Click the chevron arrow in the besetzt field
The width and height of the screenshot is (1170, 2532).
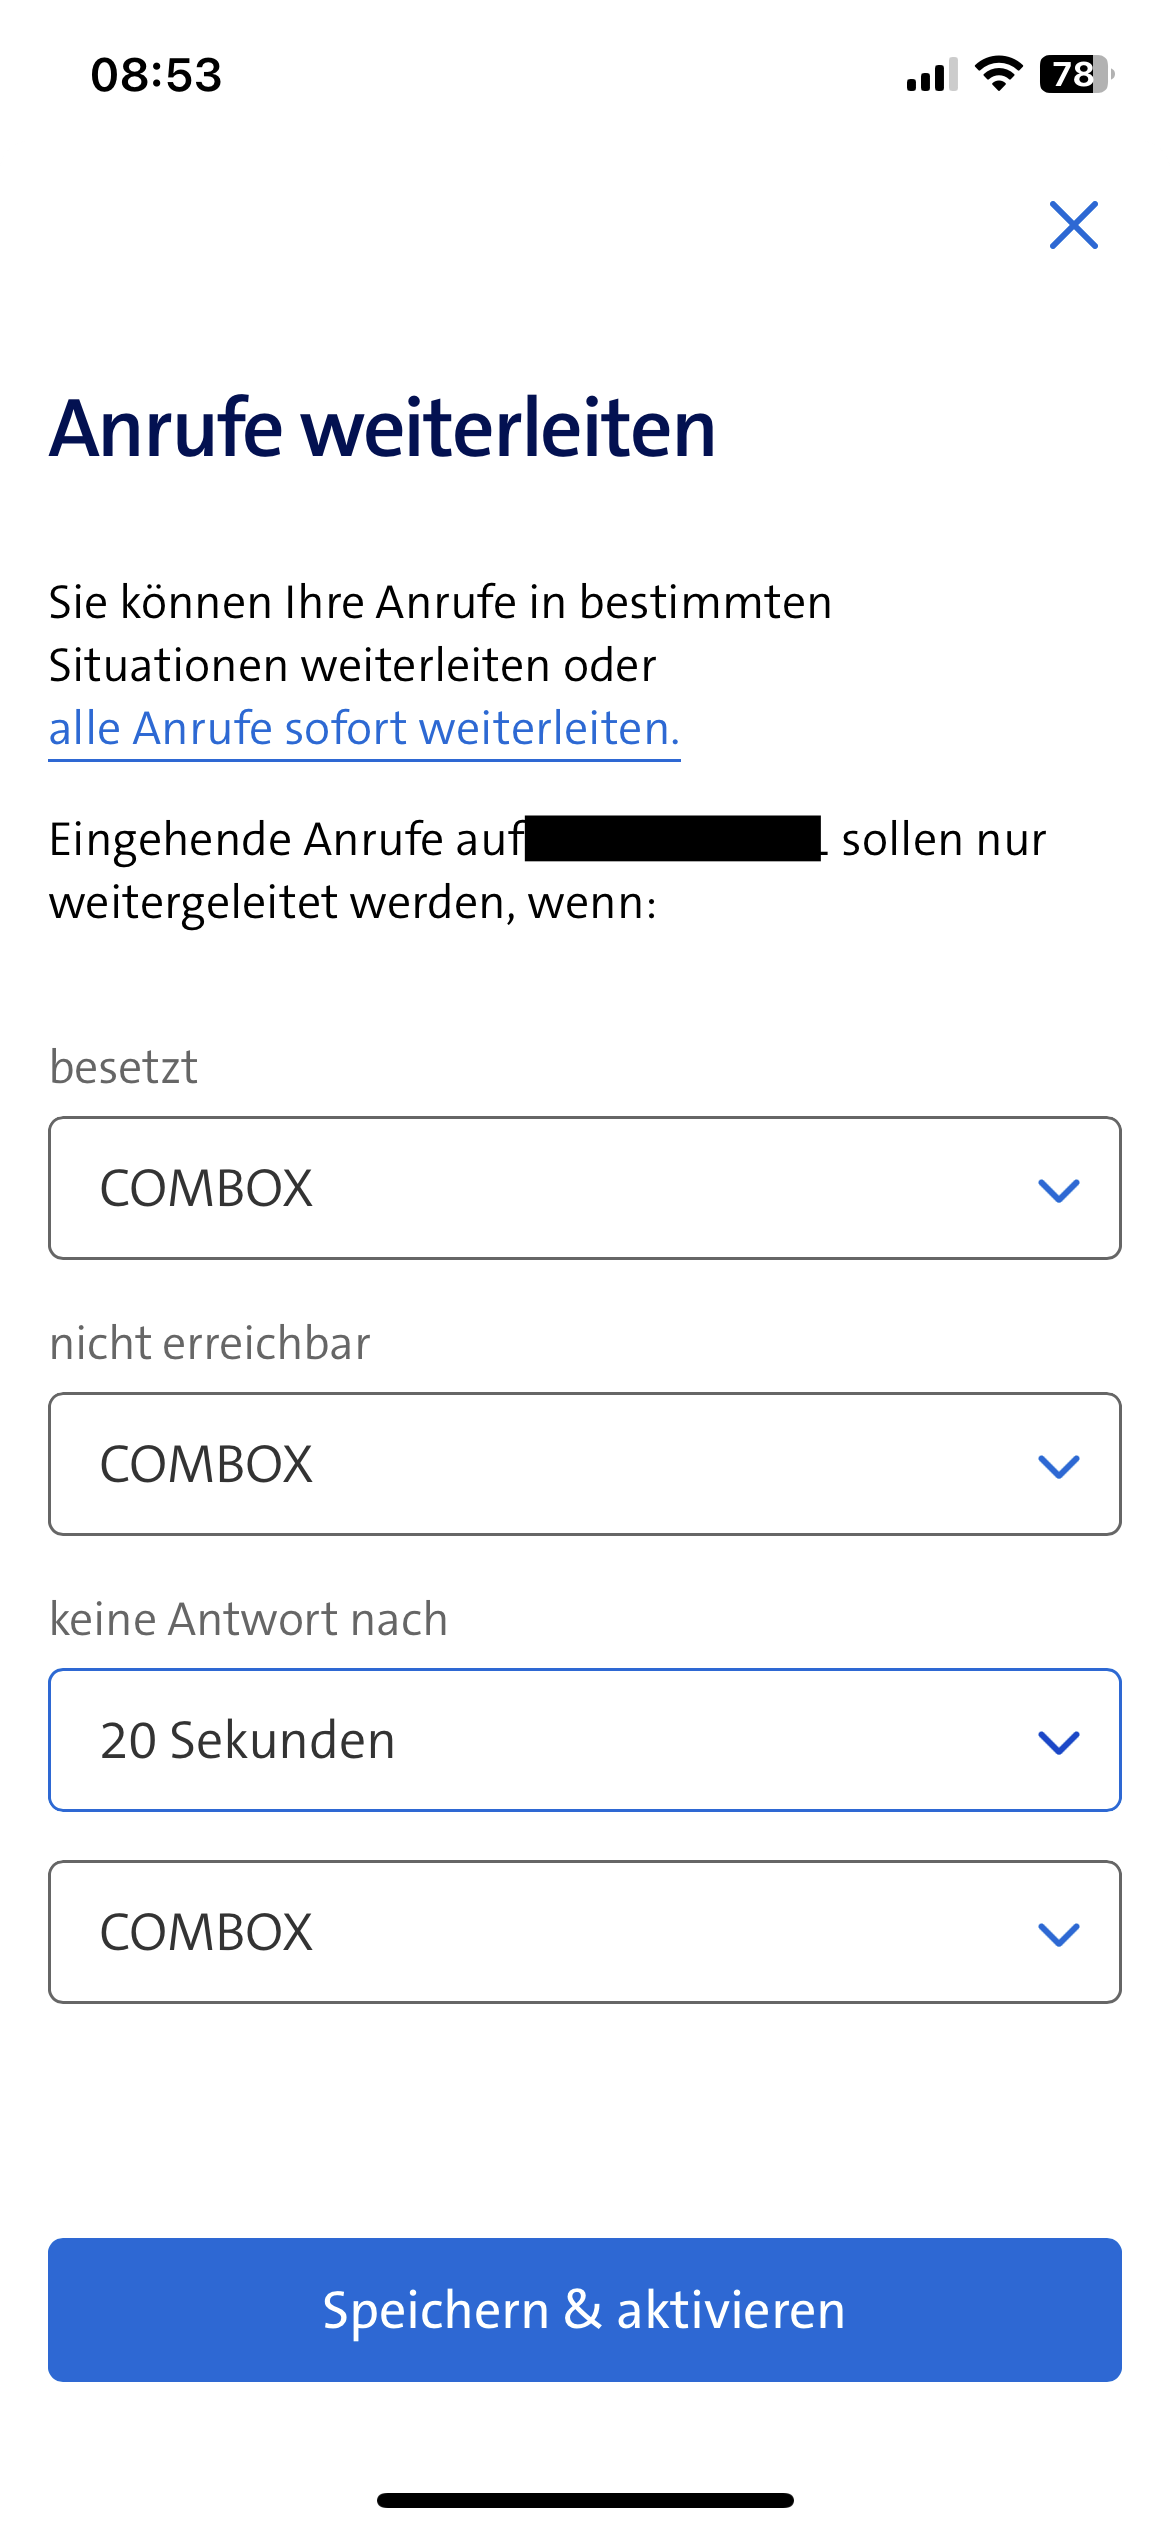click(x=1058, y=1190)
